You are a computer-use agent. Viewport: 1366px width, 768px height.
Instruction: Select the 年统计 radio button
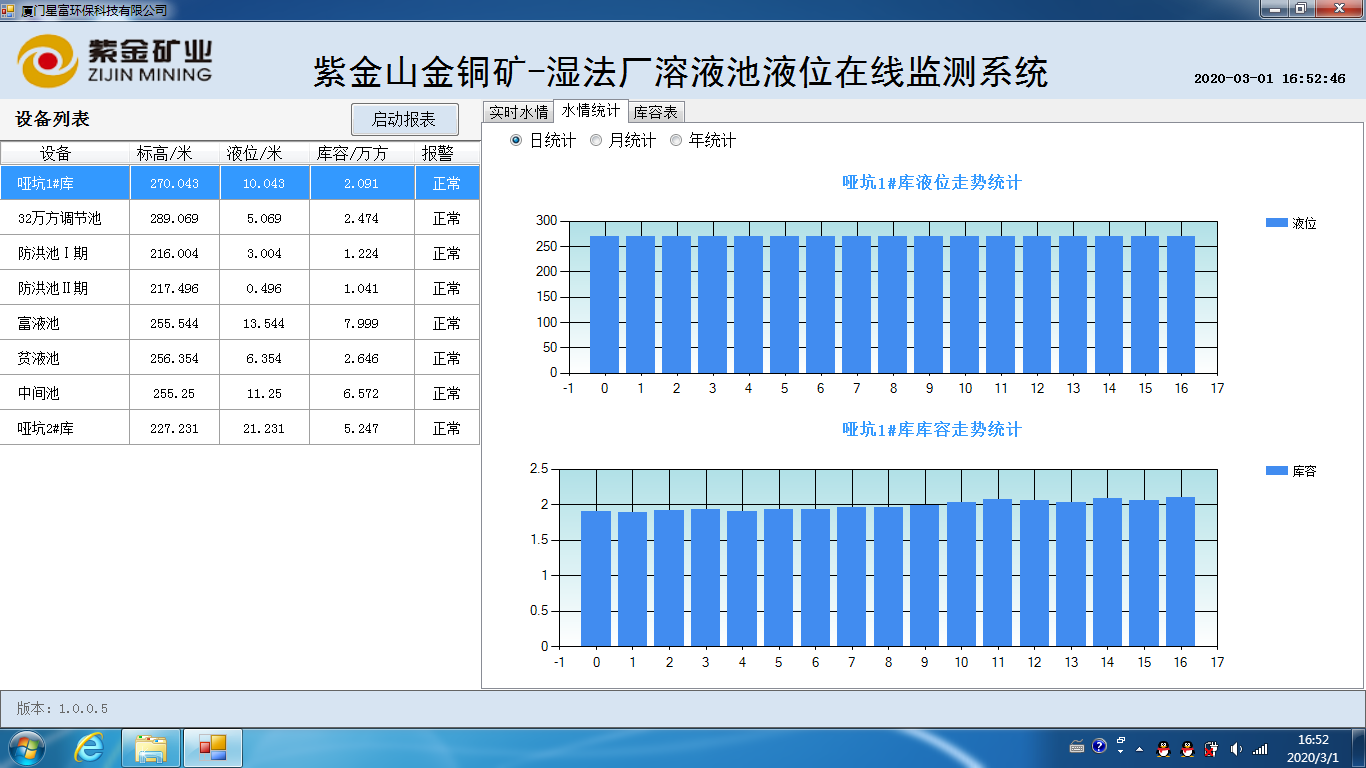pyautogui.click(x=676, y=141)
